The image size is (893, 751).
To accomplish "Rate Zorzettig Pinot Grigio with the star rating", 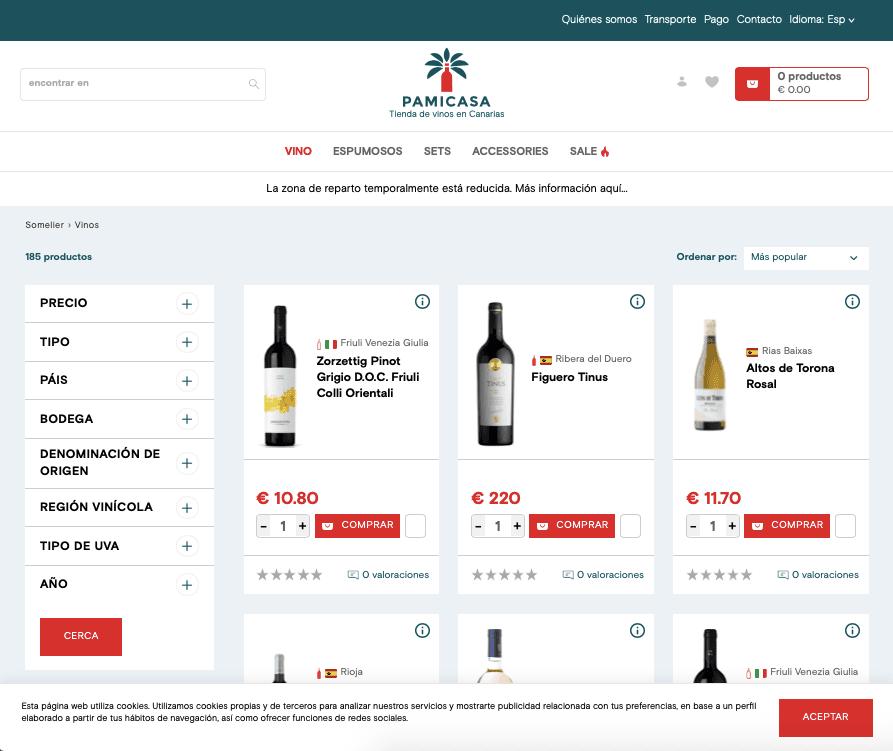I will pos(289,575).
